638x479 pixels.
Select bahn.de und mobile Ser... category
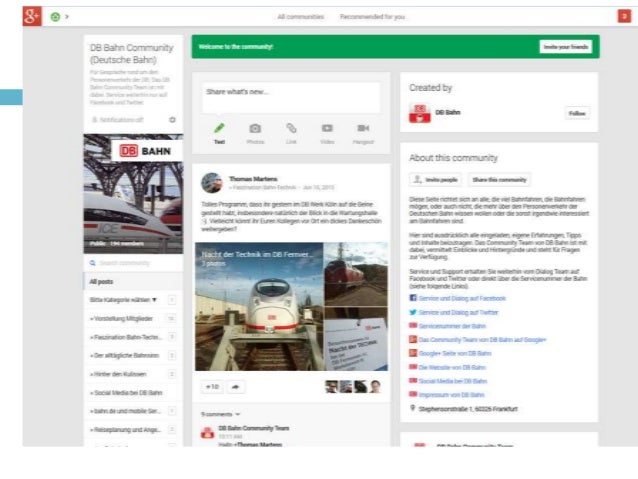pyautogui.click(x=133, y=411)
